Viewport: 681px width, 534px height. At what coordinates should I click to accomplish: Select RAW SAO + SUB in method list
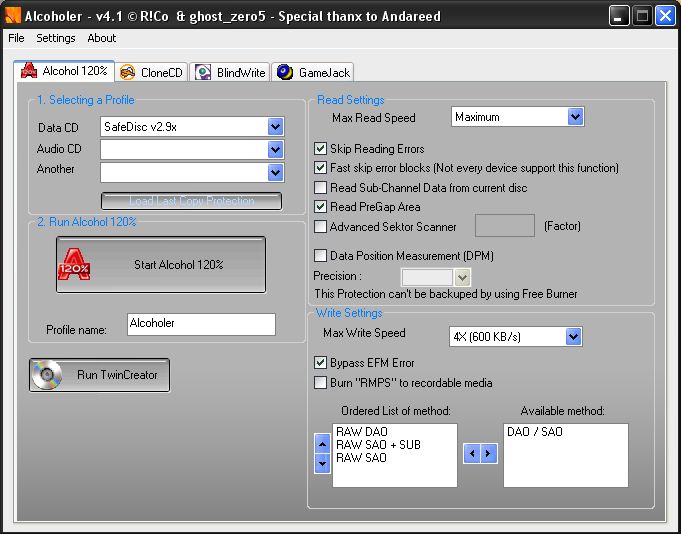pos(378,445)
